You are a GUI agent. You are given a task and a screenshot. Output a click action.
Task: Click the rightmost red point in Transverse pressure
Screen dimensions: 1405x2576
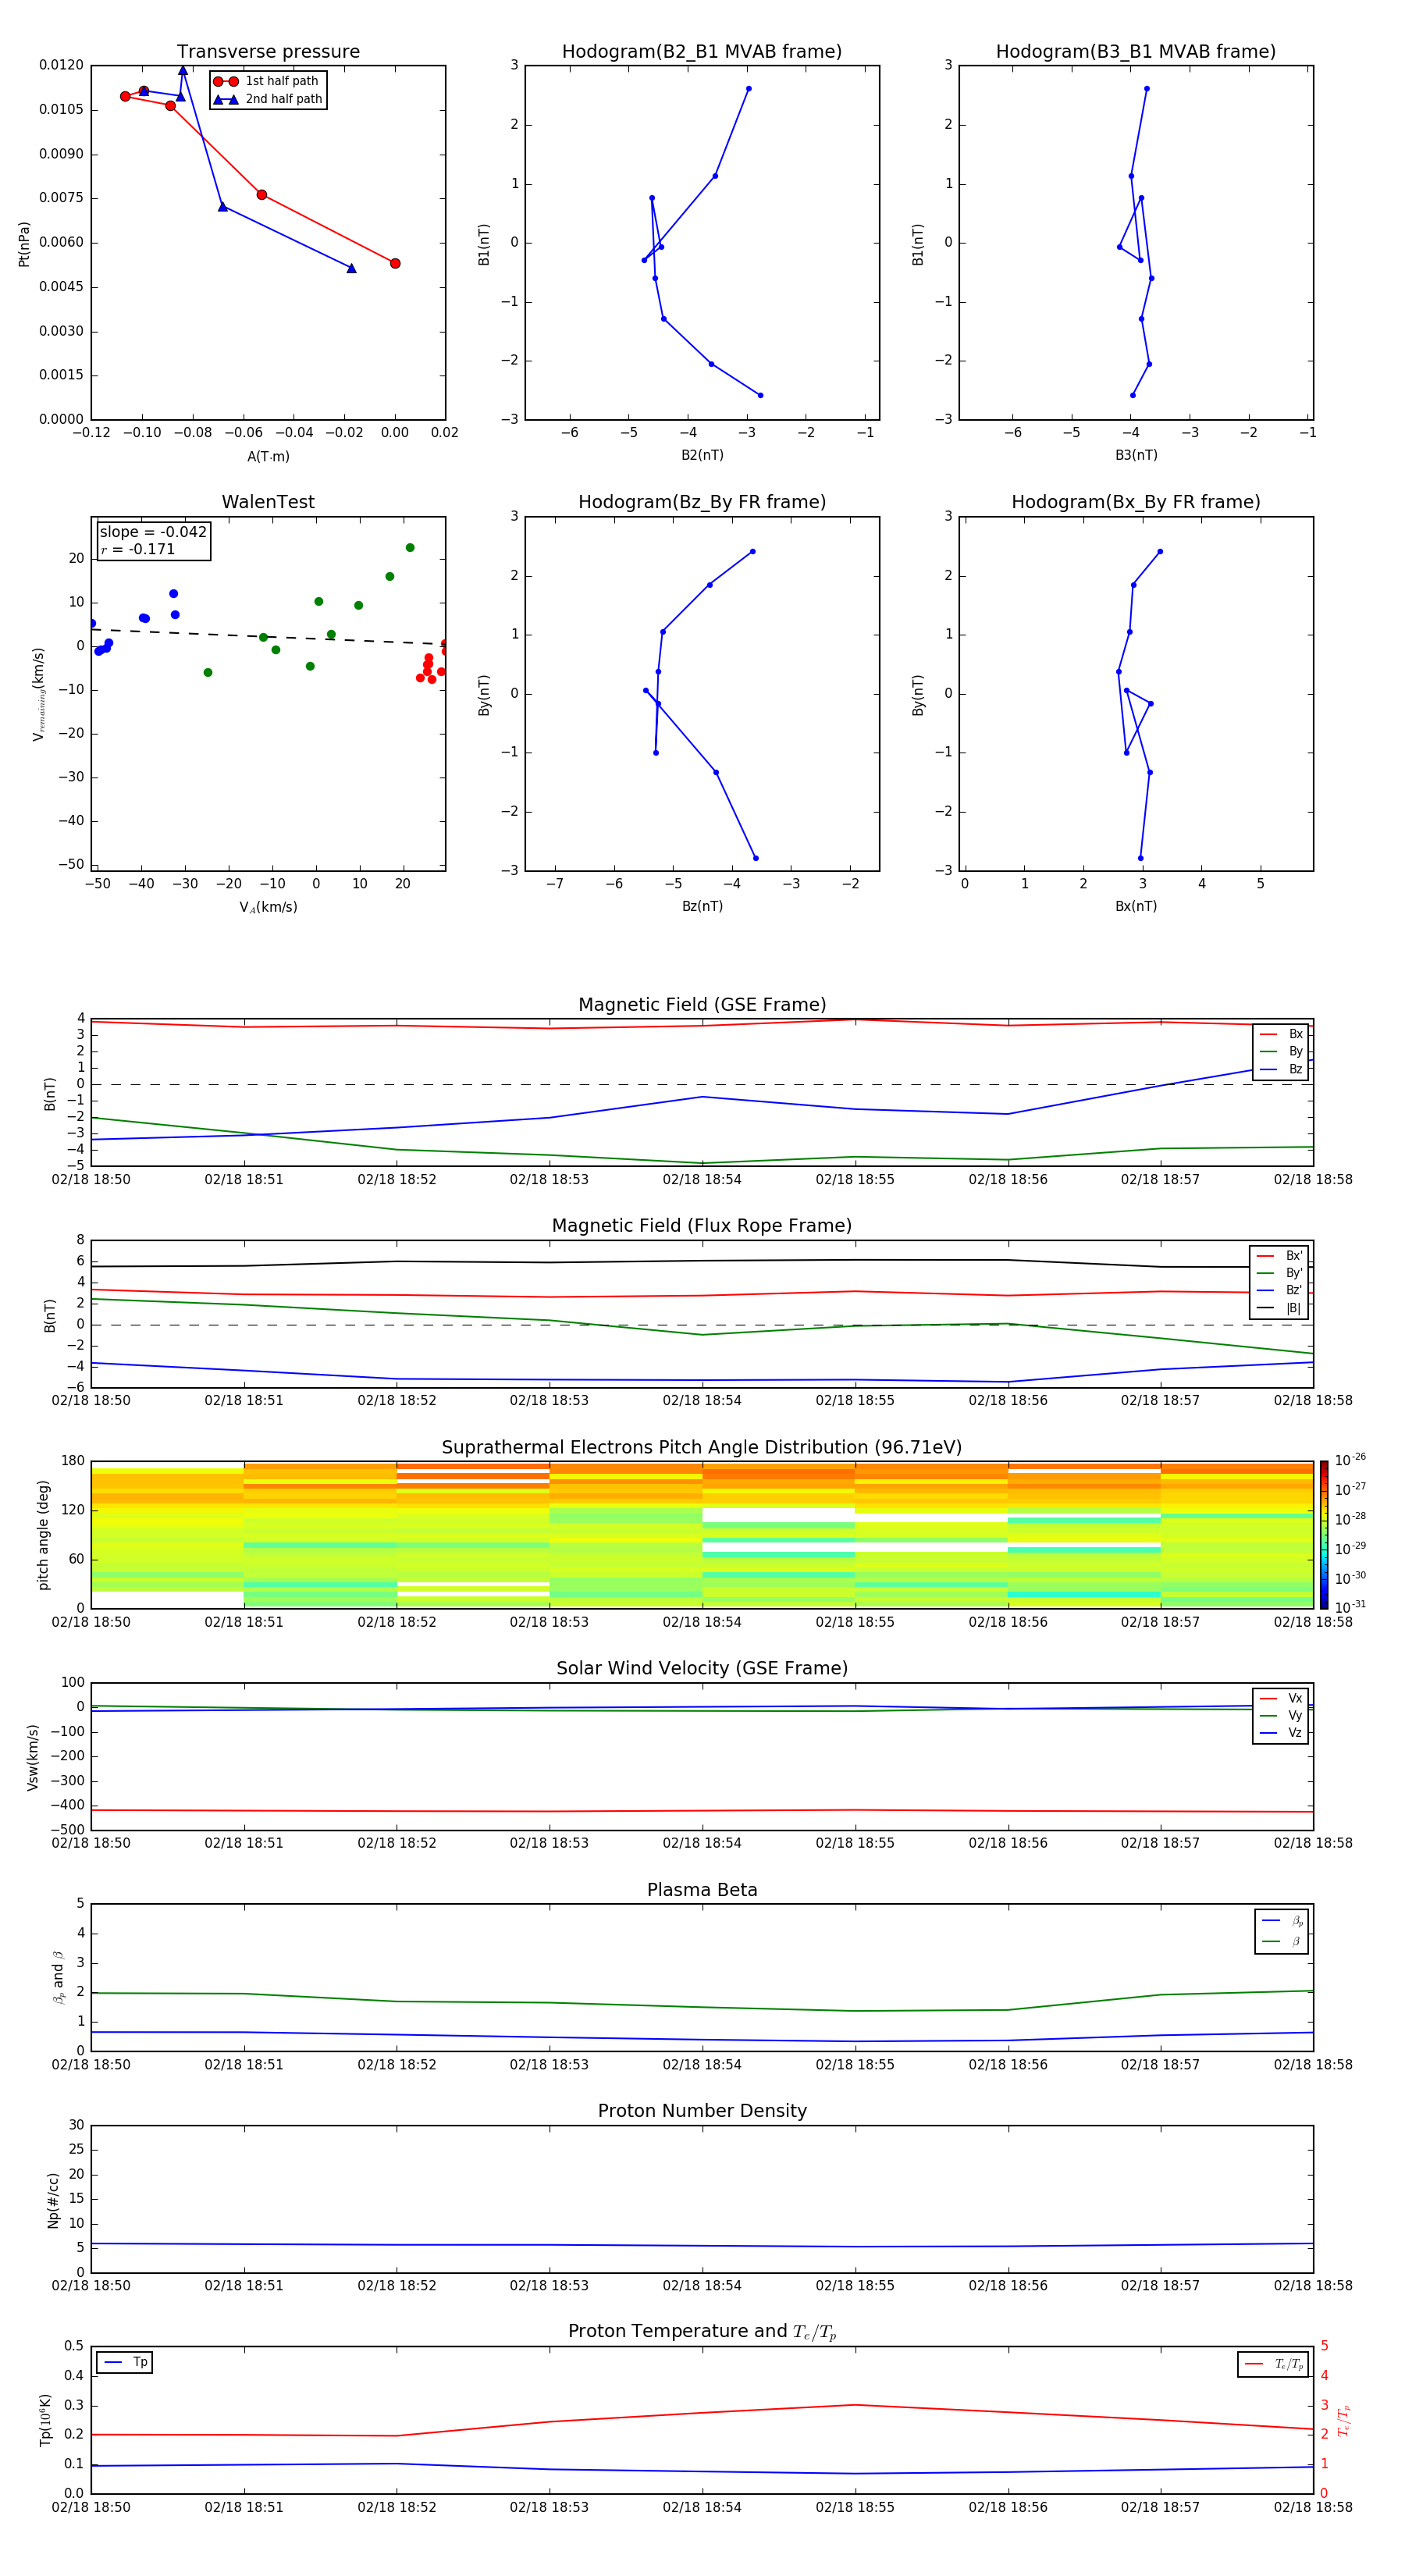click(x=395, y=264)
